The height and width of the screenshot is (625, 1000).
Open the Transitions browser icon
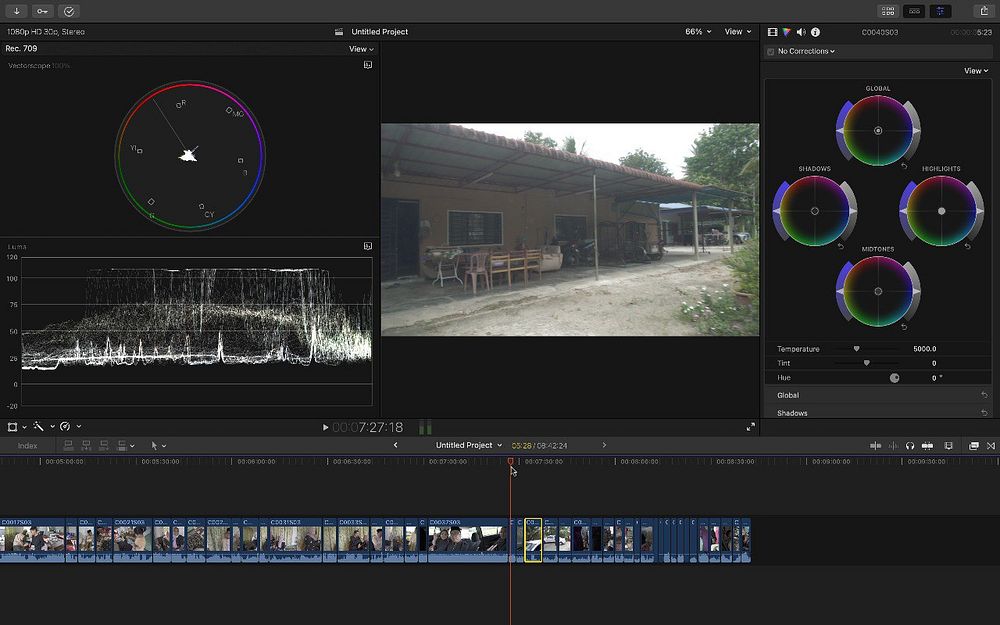tap(991, 445)
